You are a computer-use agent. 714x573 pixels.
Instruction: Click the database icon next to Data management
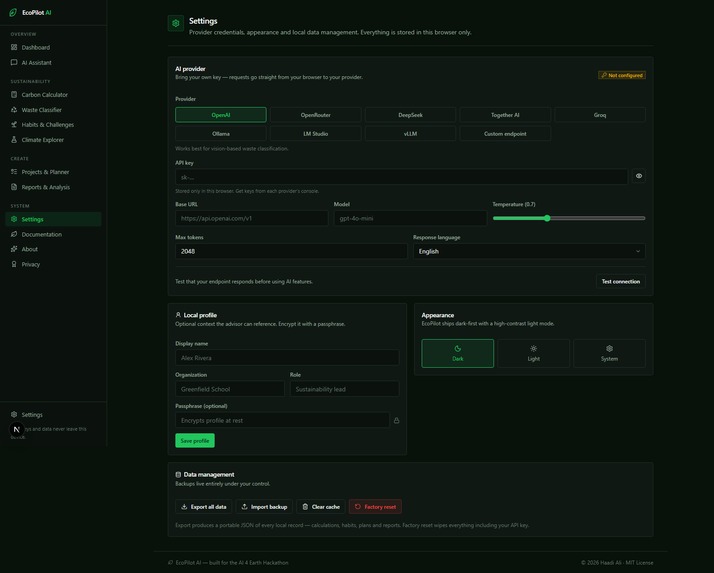[x=178, y=475]
